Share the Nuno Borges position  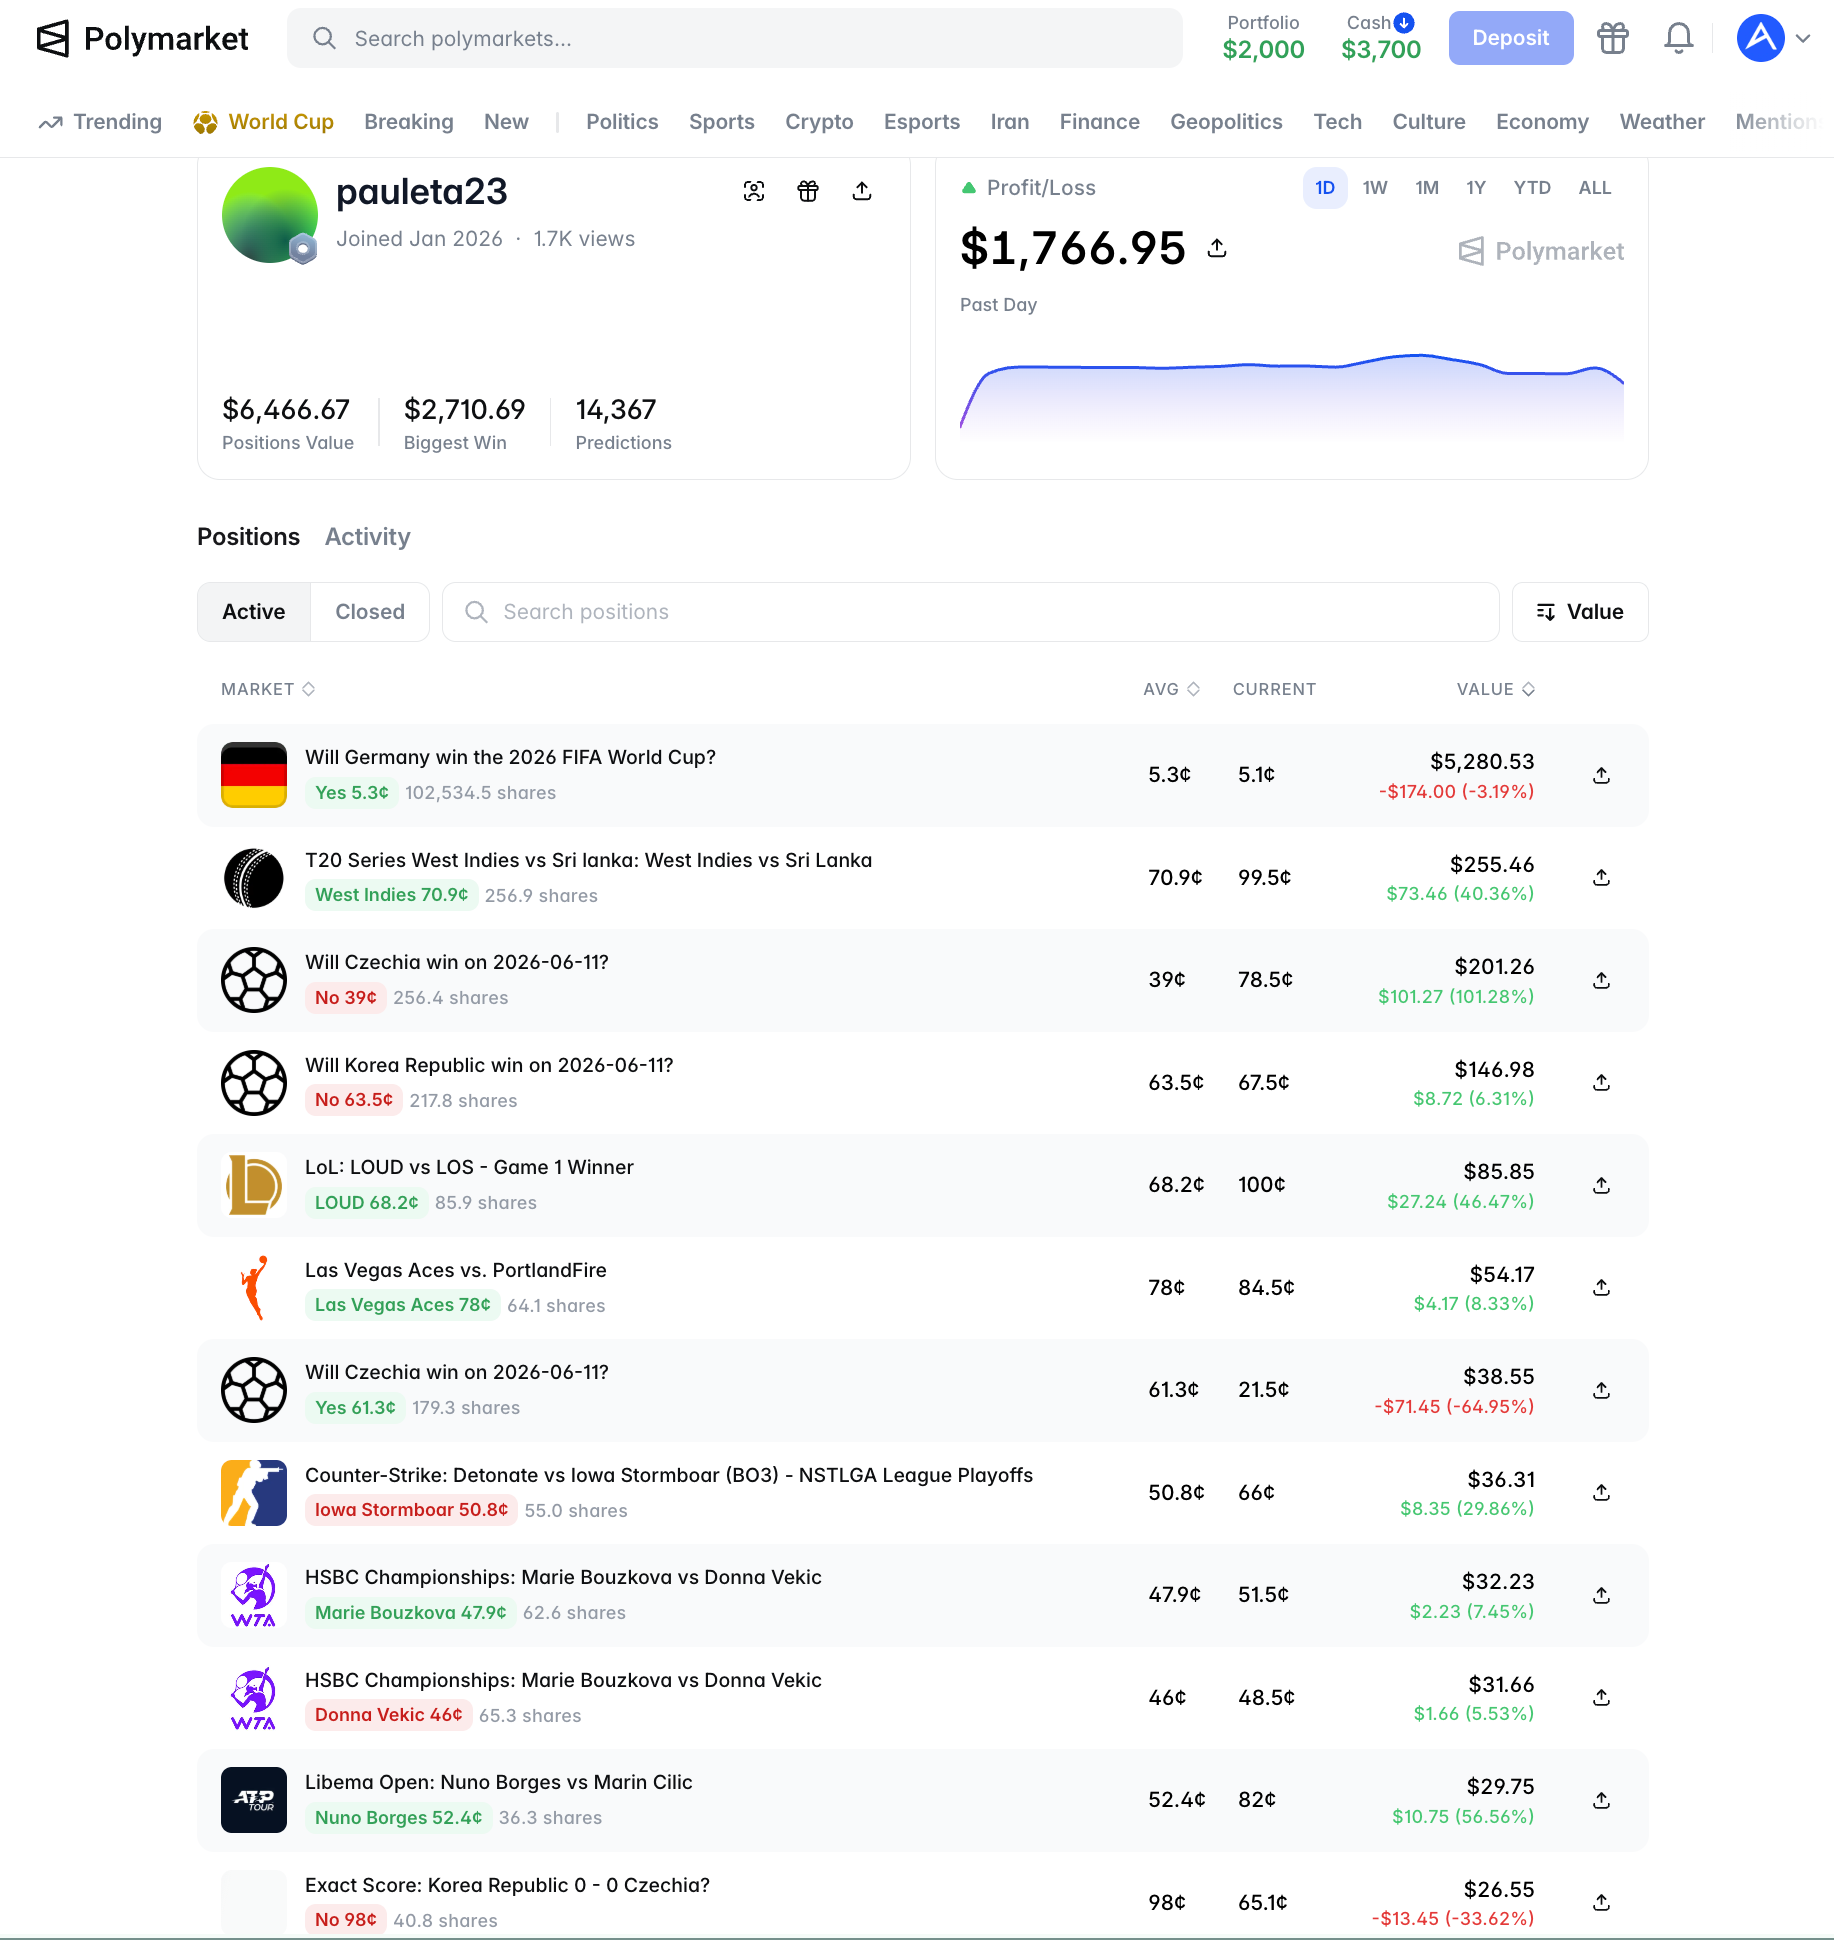click(x=1601, y=1800)
